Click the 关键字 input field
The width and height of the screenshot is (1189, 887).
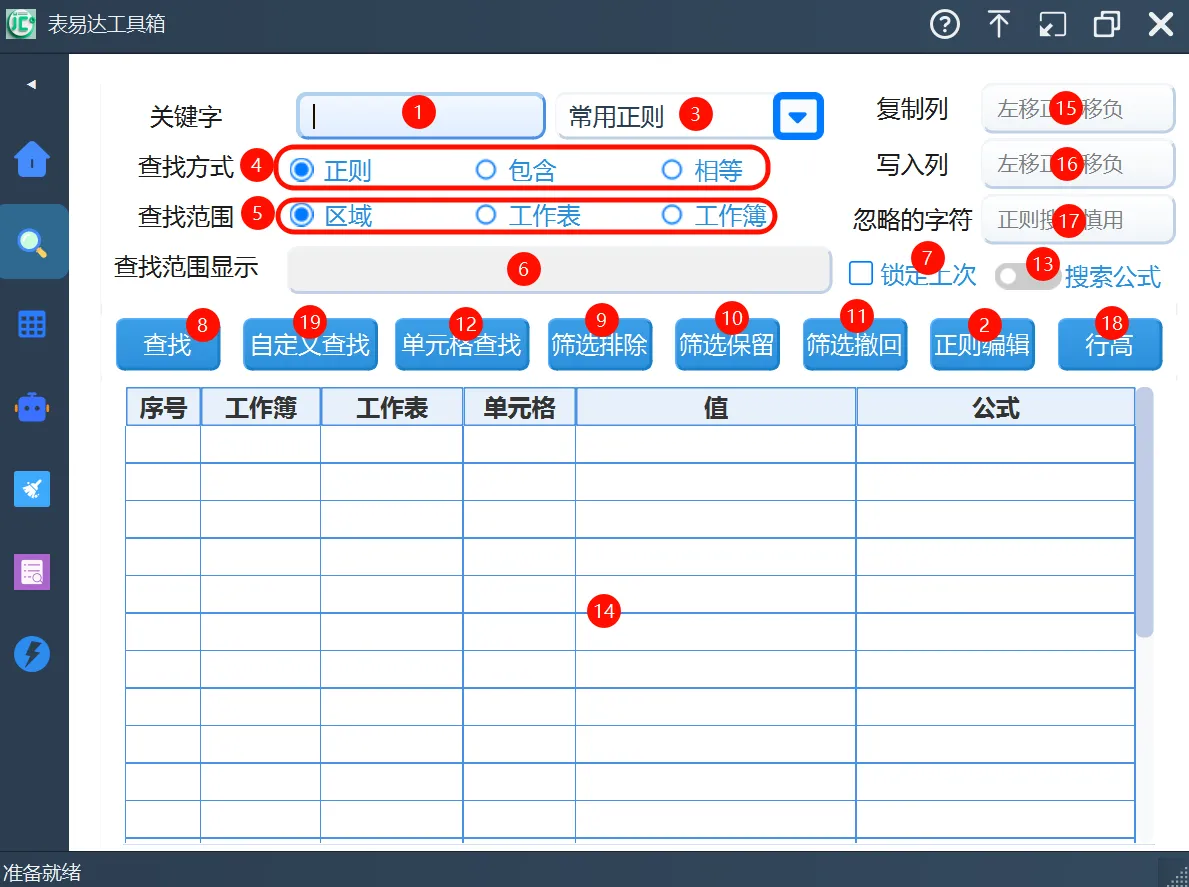[421, 116]
